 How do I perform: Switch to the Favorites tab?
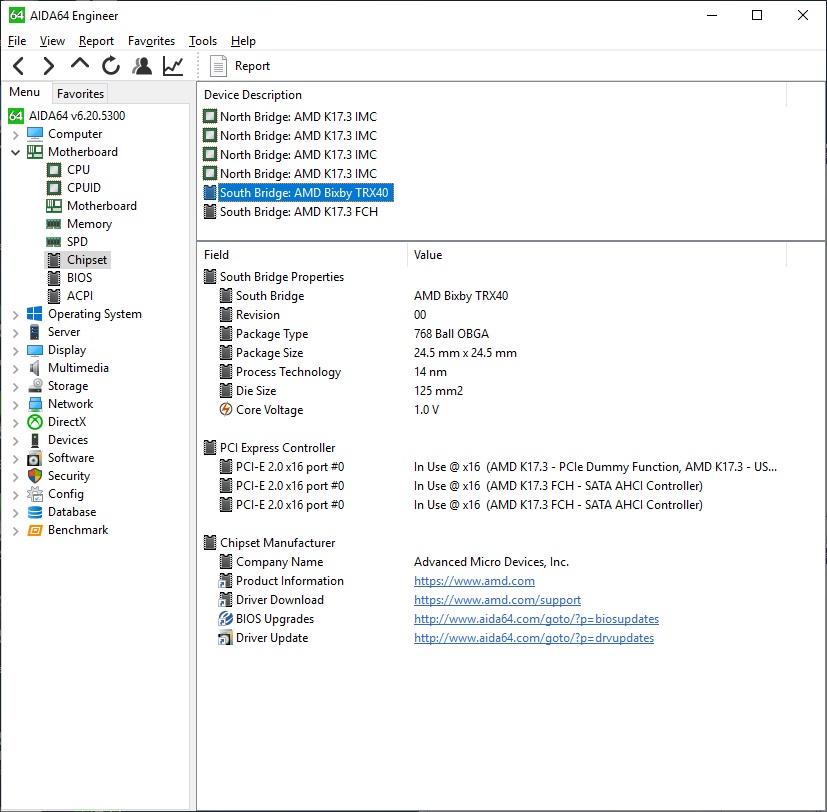(80, 94)
